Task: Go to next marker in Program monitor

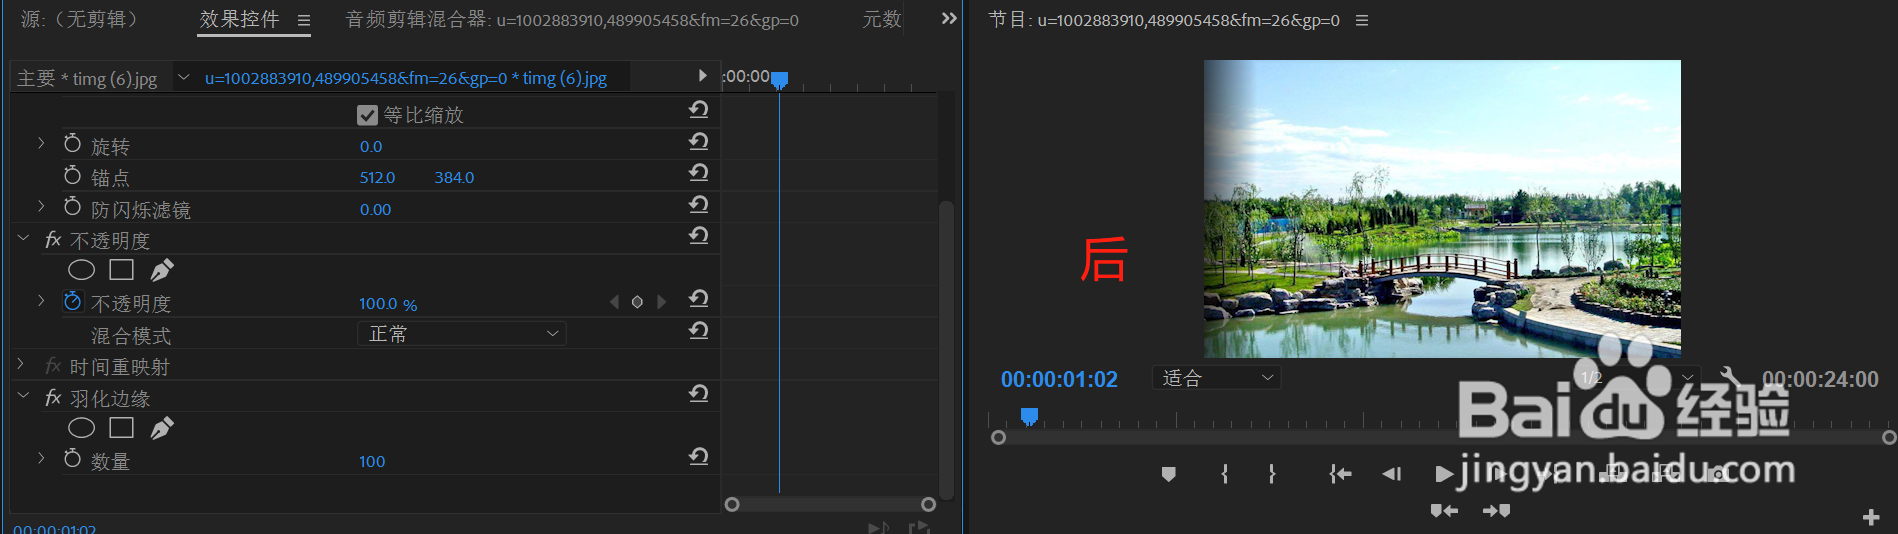Action: [x=1496, y=511]
